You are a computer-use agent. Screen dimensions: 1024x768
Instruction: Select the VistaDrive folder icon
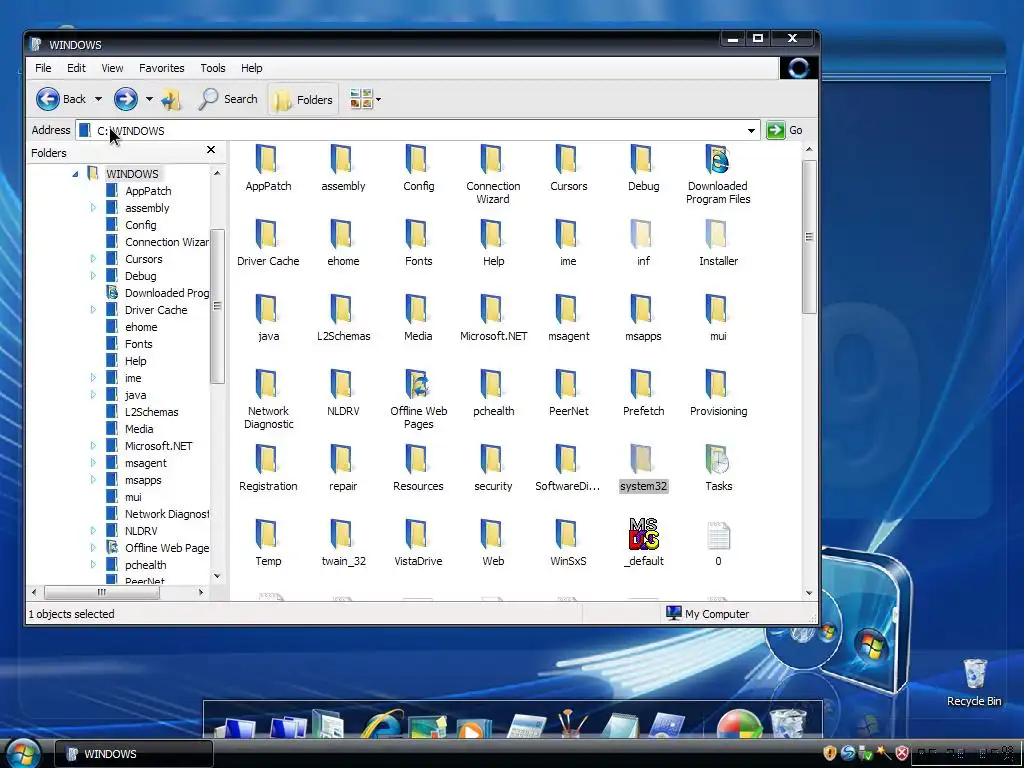417,536
